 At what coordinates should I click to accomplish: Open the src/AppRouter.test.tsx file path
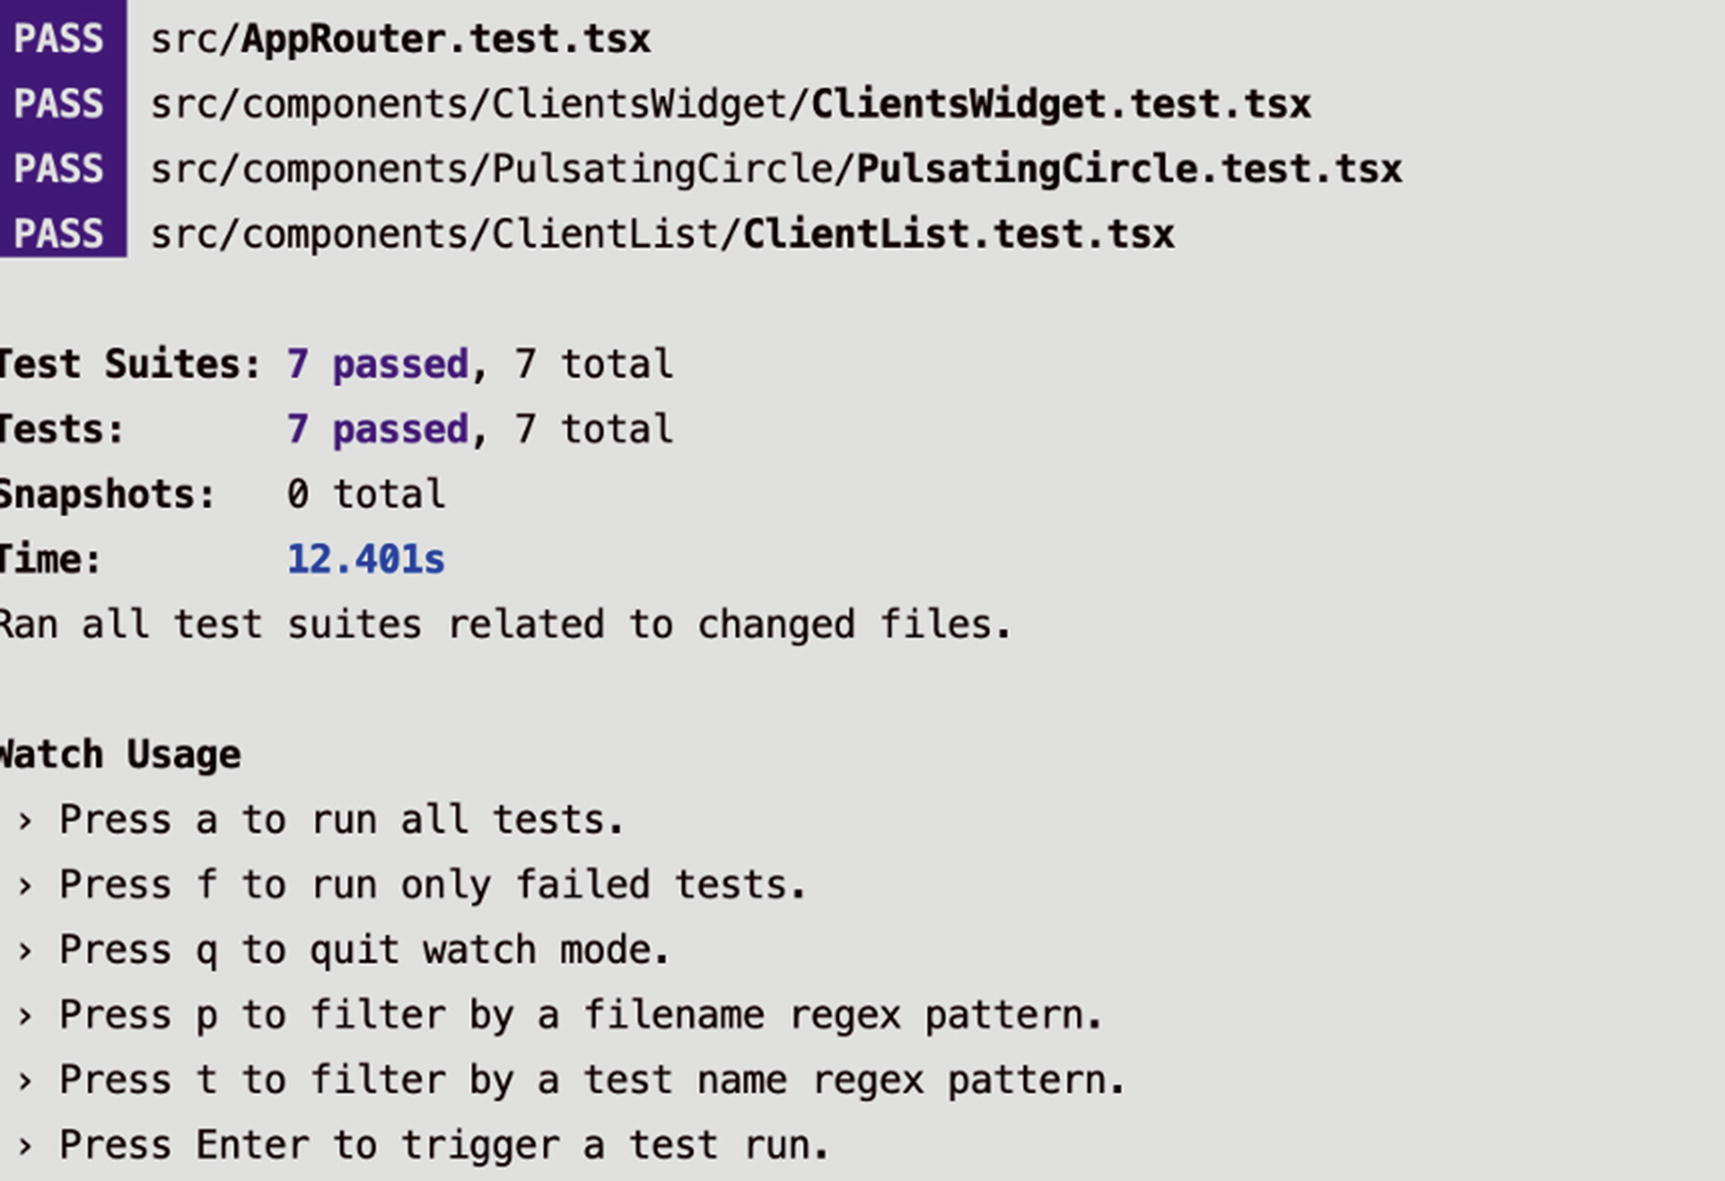(x=400, y=39)
